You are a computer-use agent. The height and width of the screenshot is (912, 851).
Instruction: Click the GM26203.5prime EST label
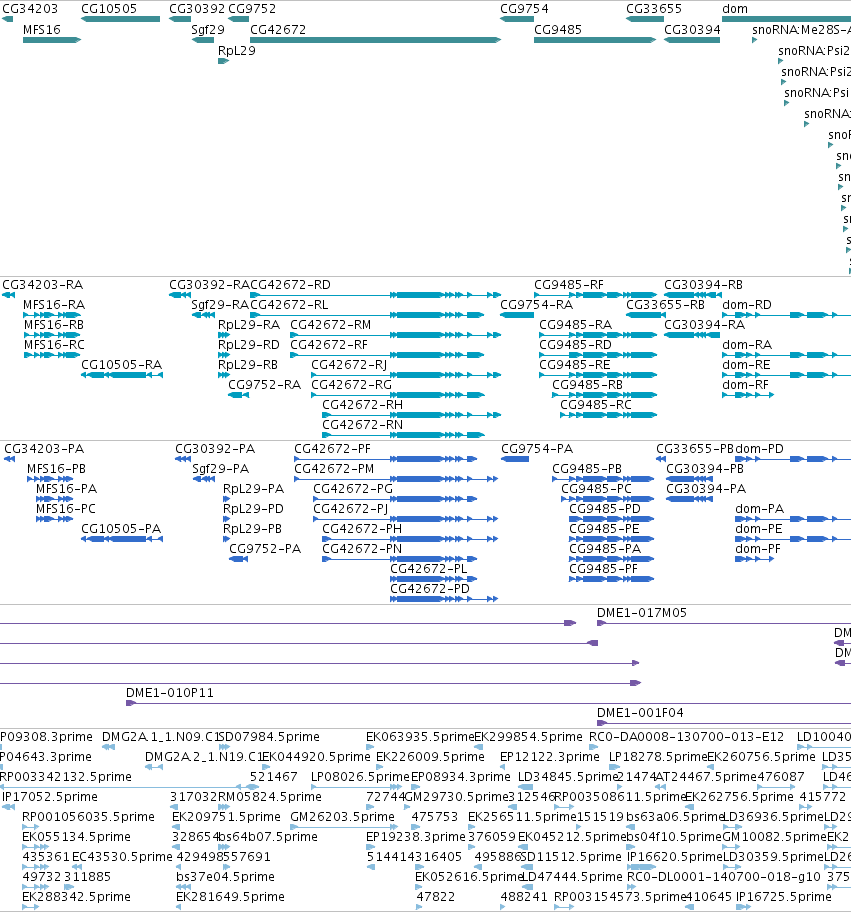343,817
